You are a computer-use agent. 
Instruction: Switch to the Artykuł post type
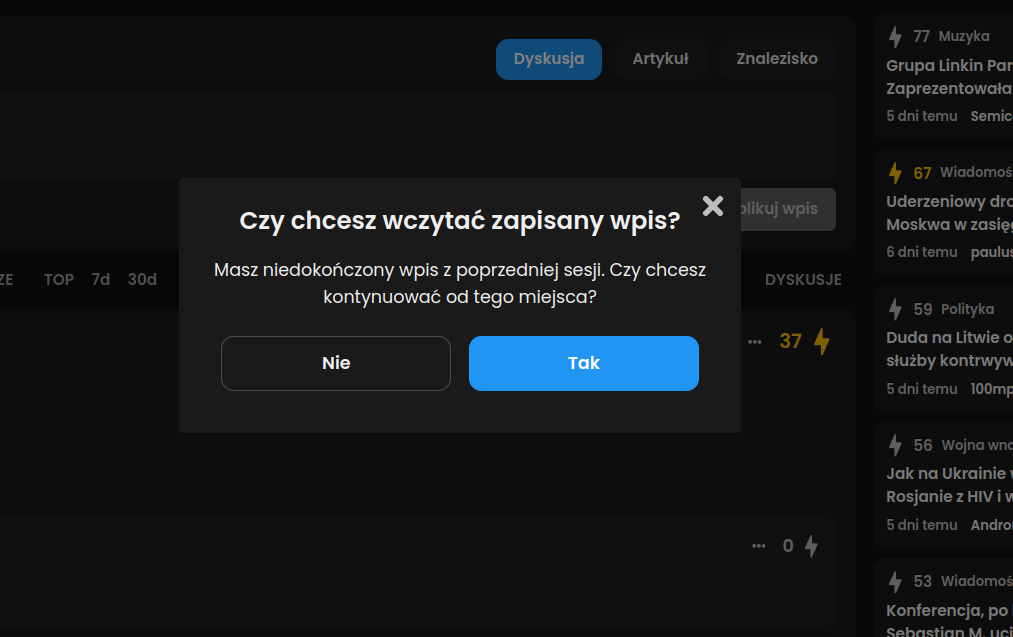660,59
